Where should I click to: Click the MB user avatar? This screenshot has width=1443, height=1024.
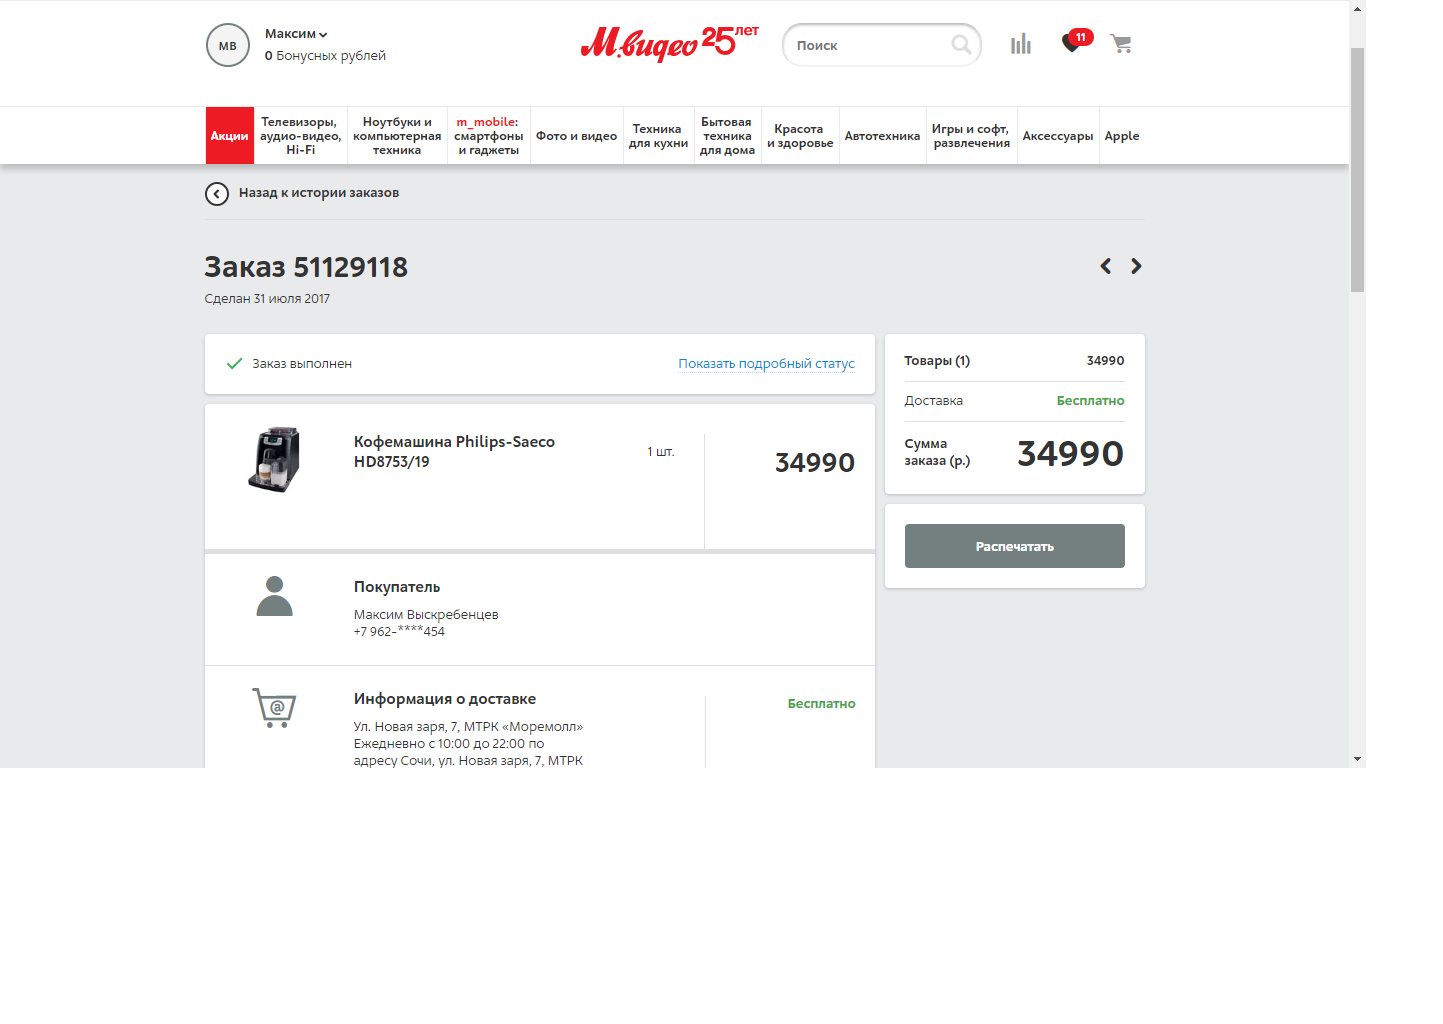pyautogui.click(x=228, y=46)
